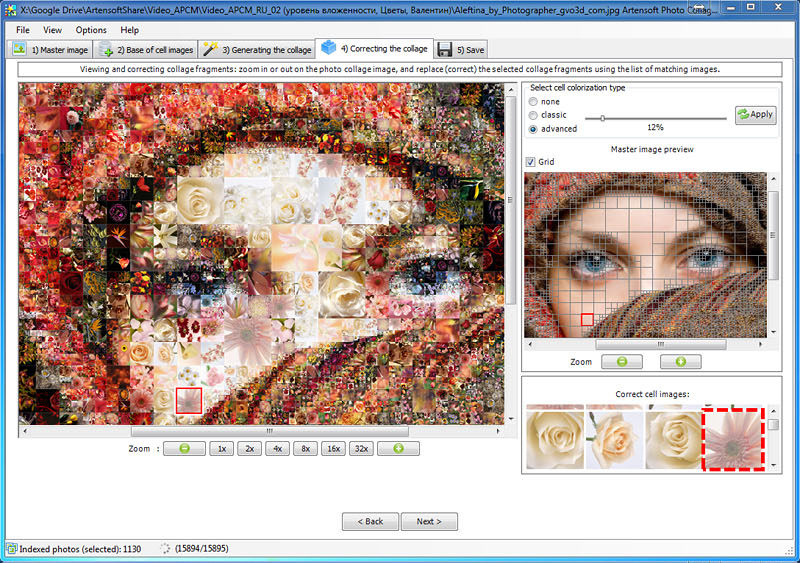This screenshot has height=563, width=800.
Task: Select the Correcting the collage tab
Action: pyautogui.click(x=374, y=48)
